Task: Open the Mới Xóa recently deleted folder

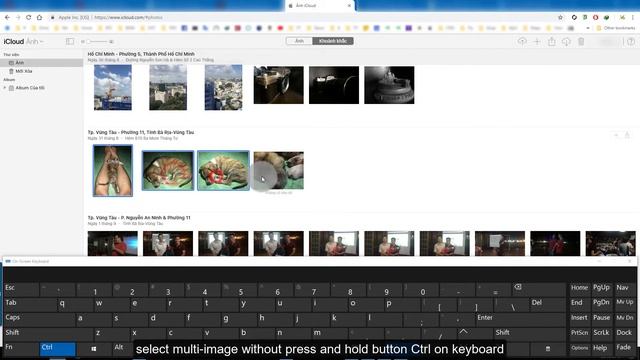Action: coord(24,71)
